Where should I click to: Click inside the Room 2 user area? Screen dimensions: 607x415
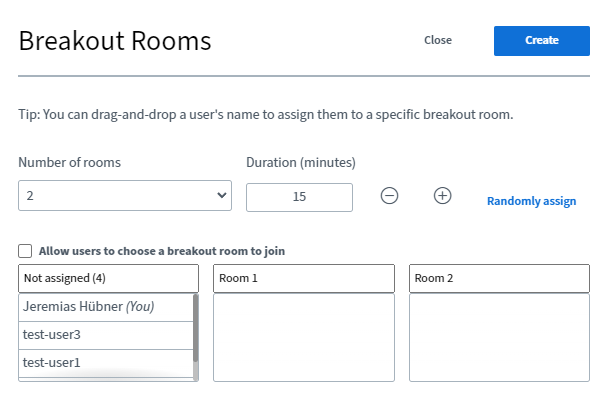tap(499, 337)
